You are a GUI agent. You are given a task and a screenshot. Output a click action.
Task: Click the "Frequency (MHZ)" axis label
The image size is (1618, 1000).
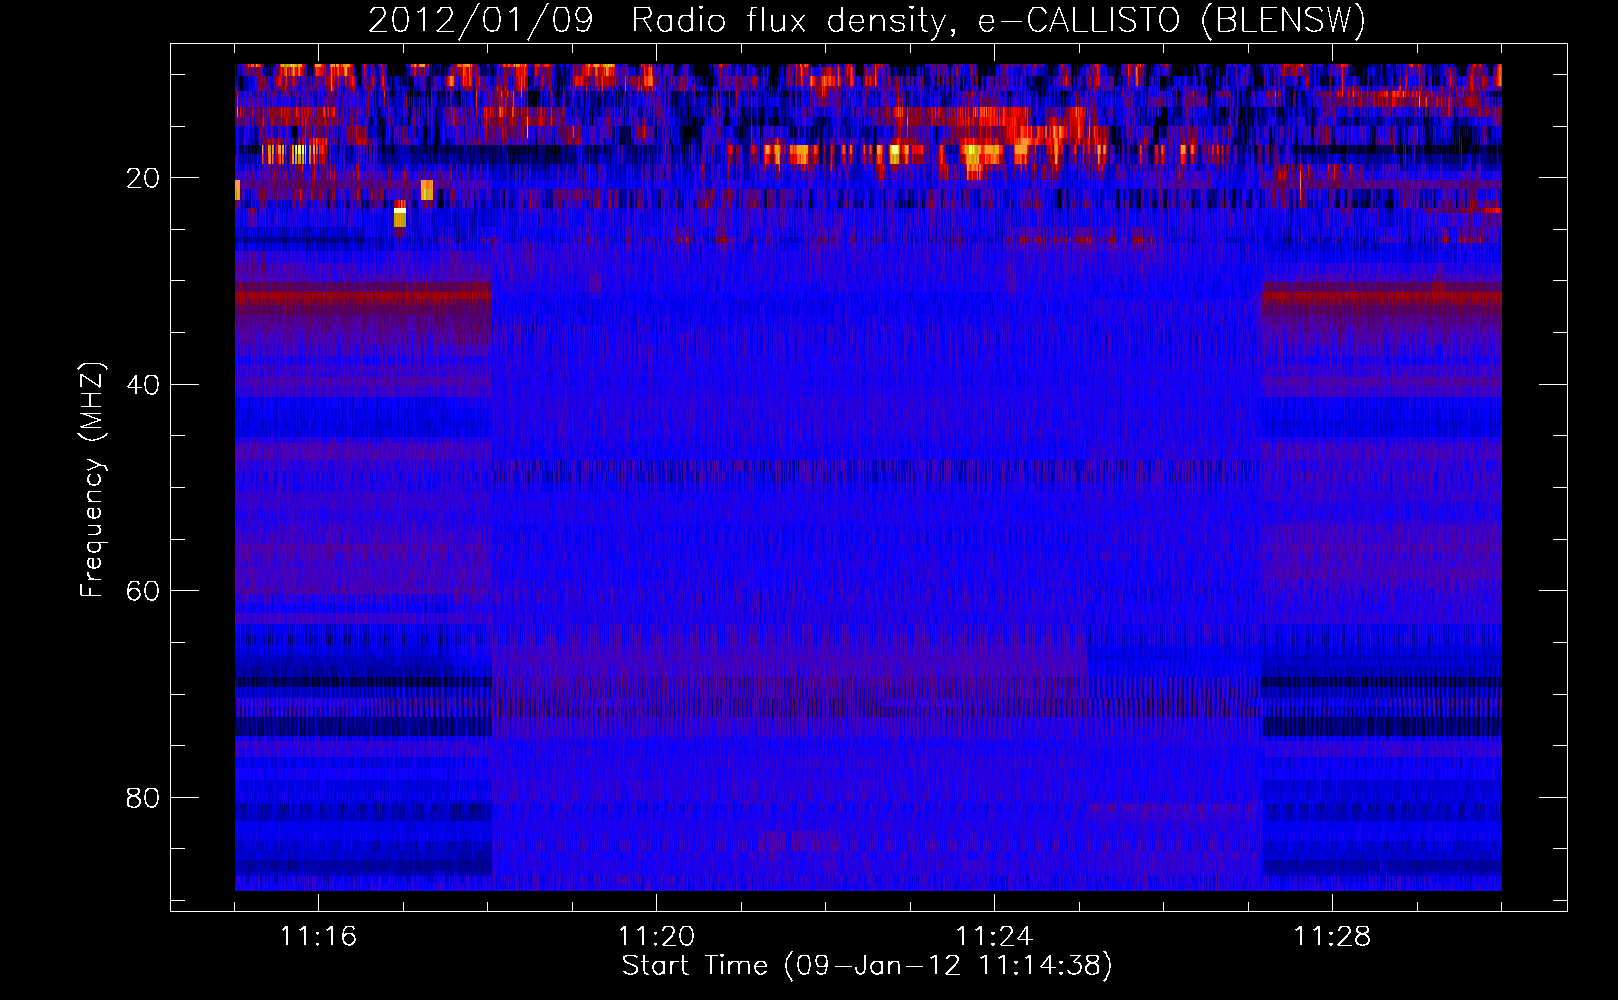[x=92, y=480]
